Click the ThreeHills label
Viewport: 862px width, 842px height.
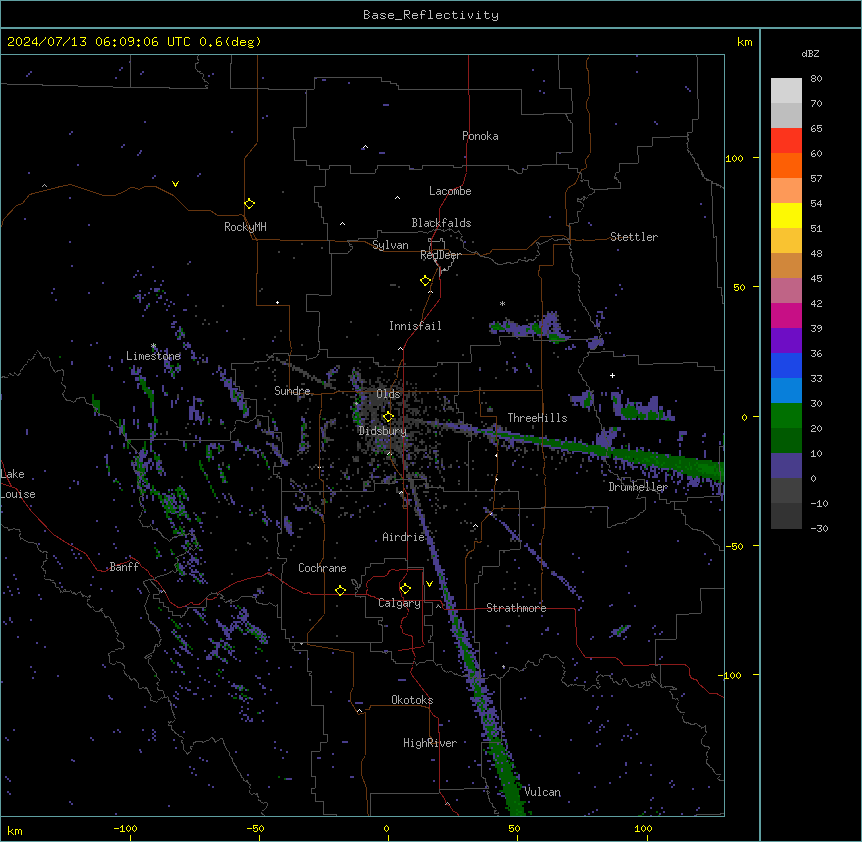tap(537, 418)
